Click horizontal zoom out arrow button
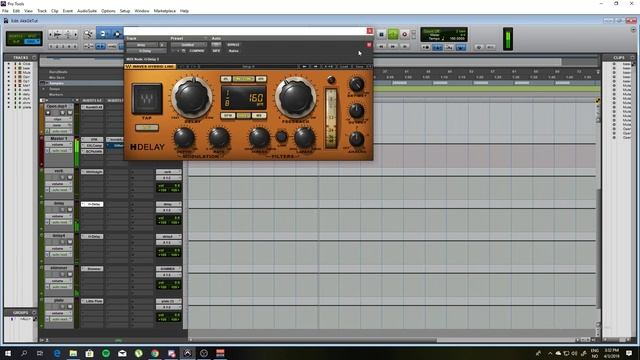 51,35
